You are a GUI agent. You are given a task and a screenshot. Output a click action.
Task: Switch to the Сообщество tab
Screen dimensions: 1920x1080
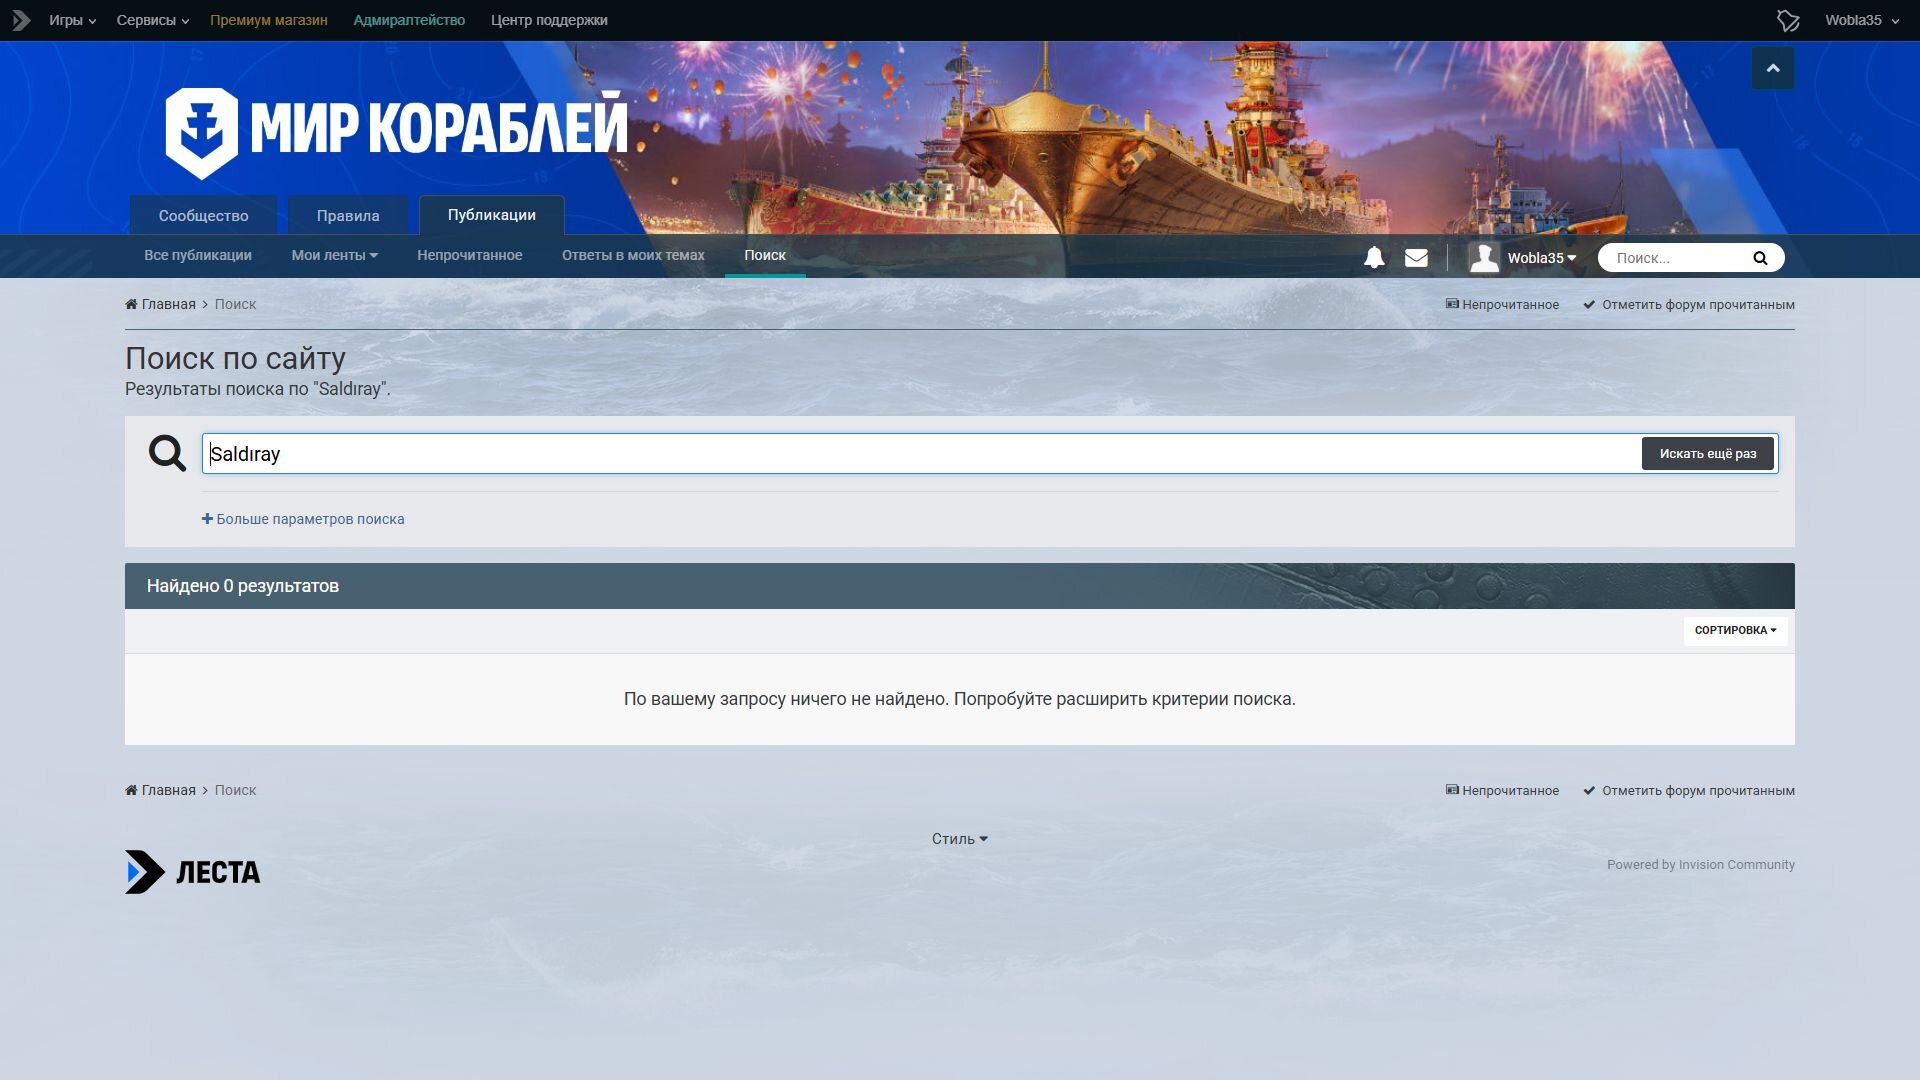(203, 216)
